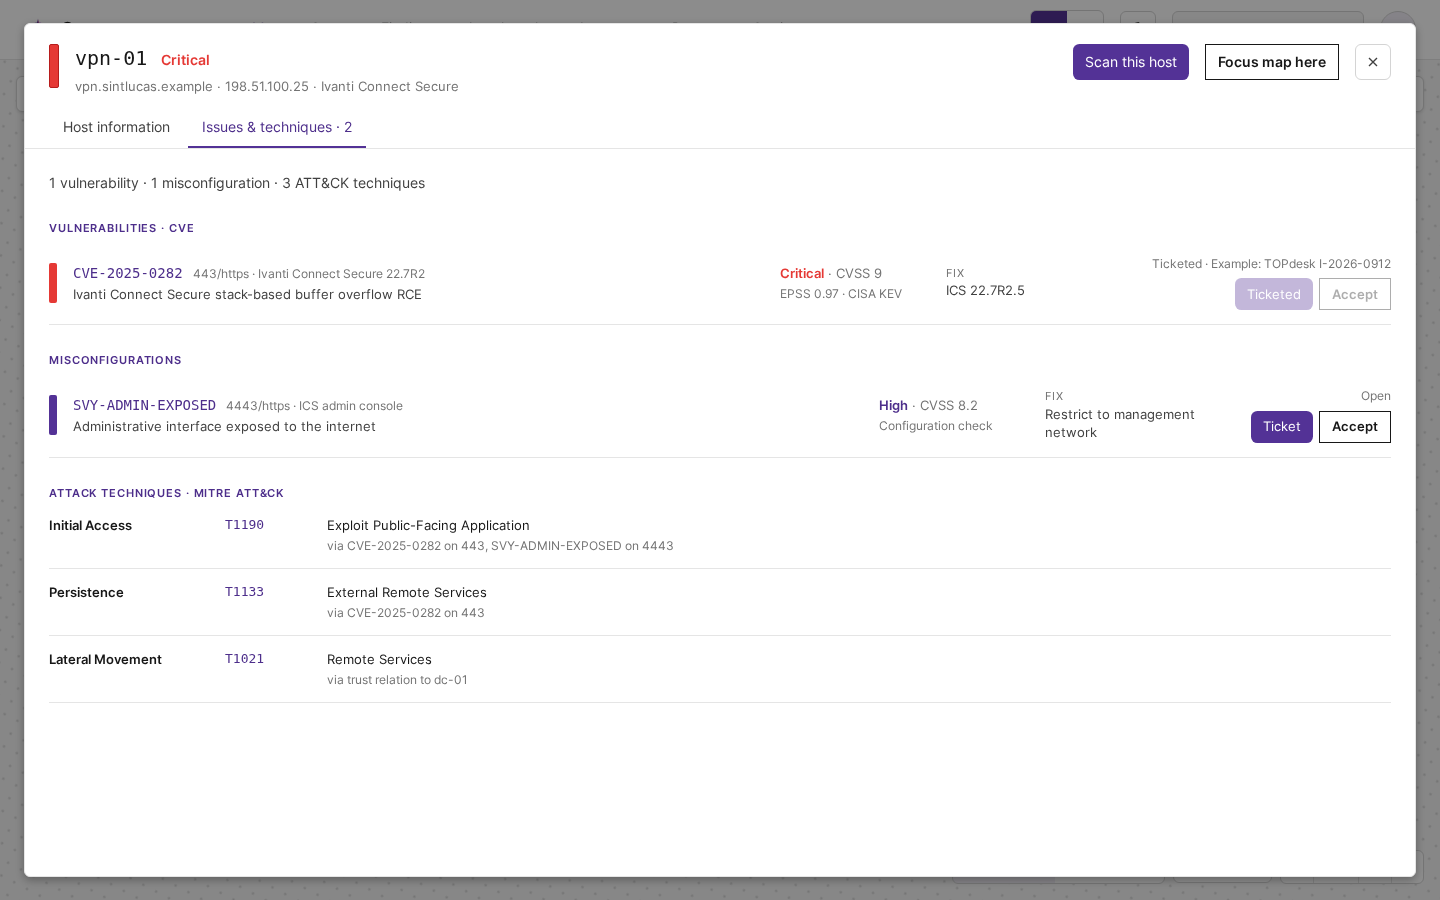Open ATT&CK technique T1021
Screen dimensions: 1440x900
[244, 659]
